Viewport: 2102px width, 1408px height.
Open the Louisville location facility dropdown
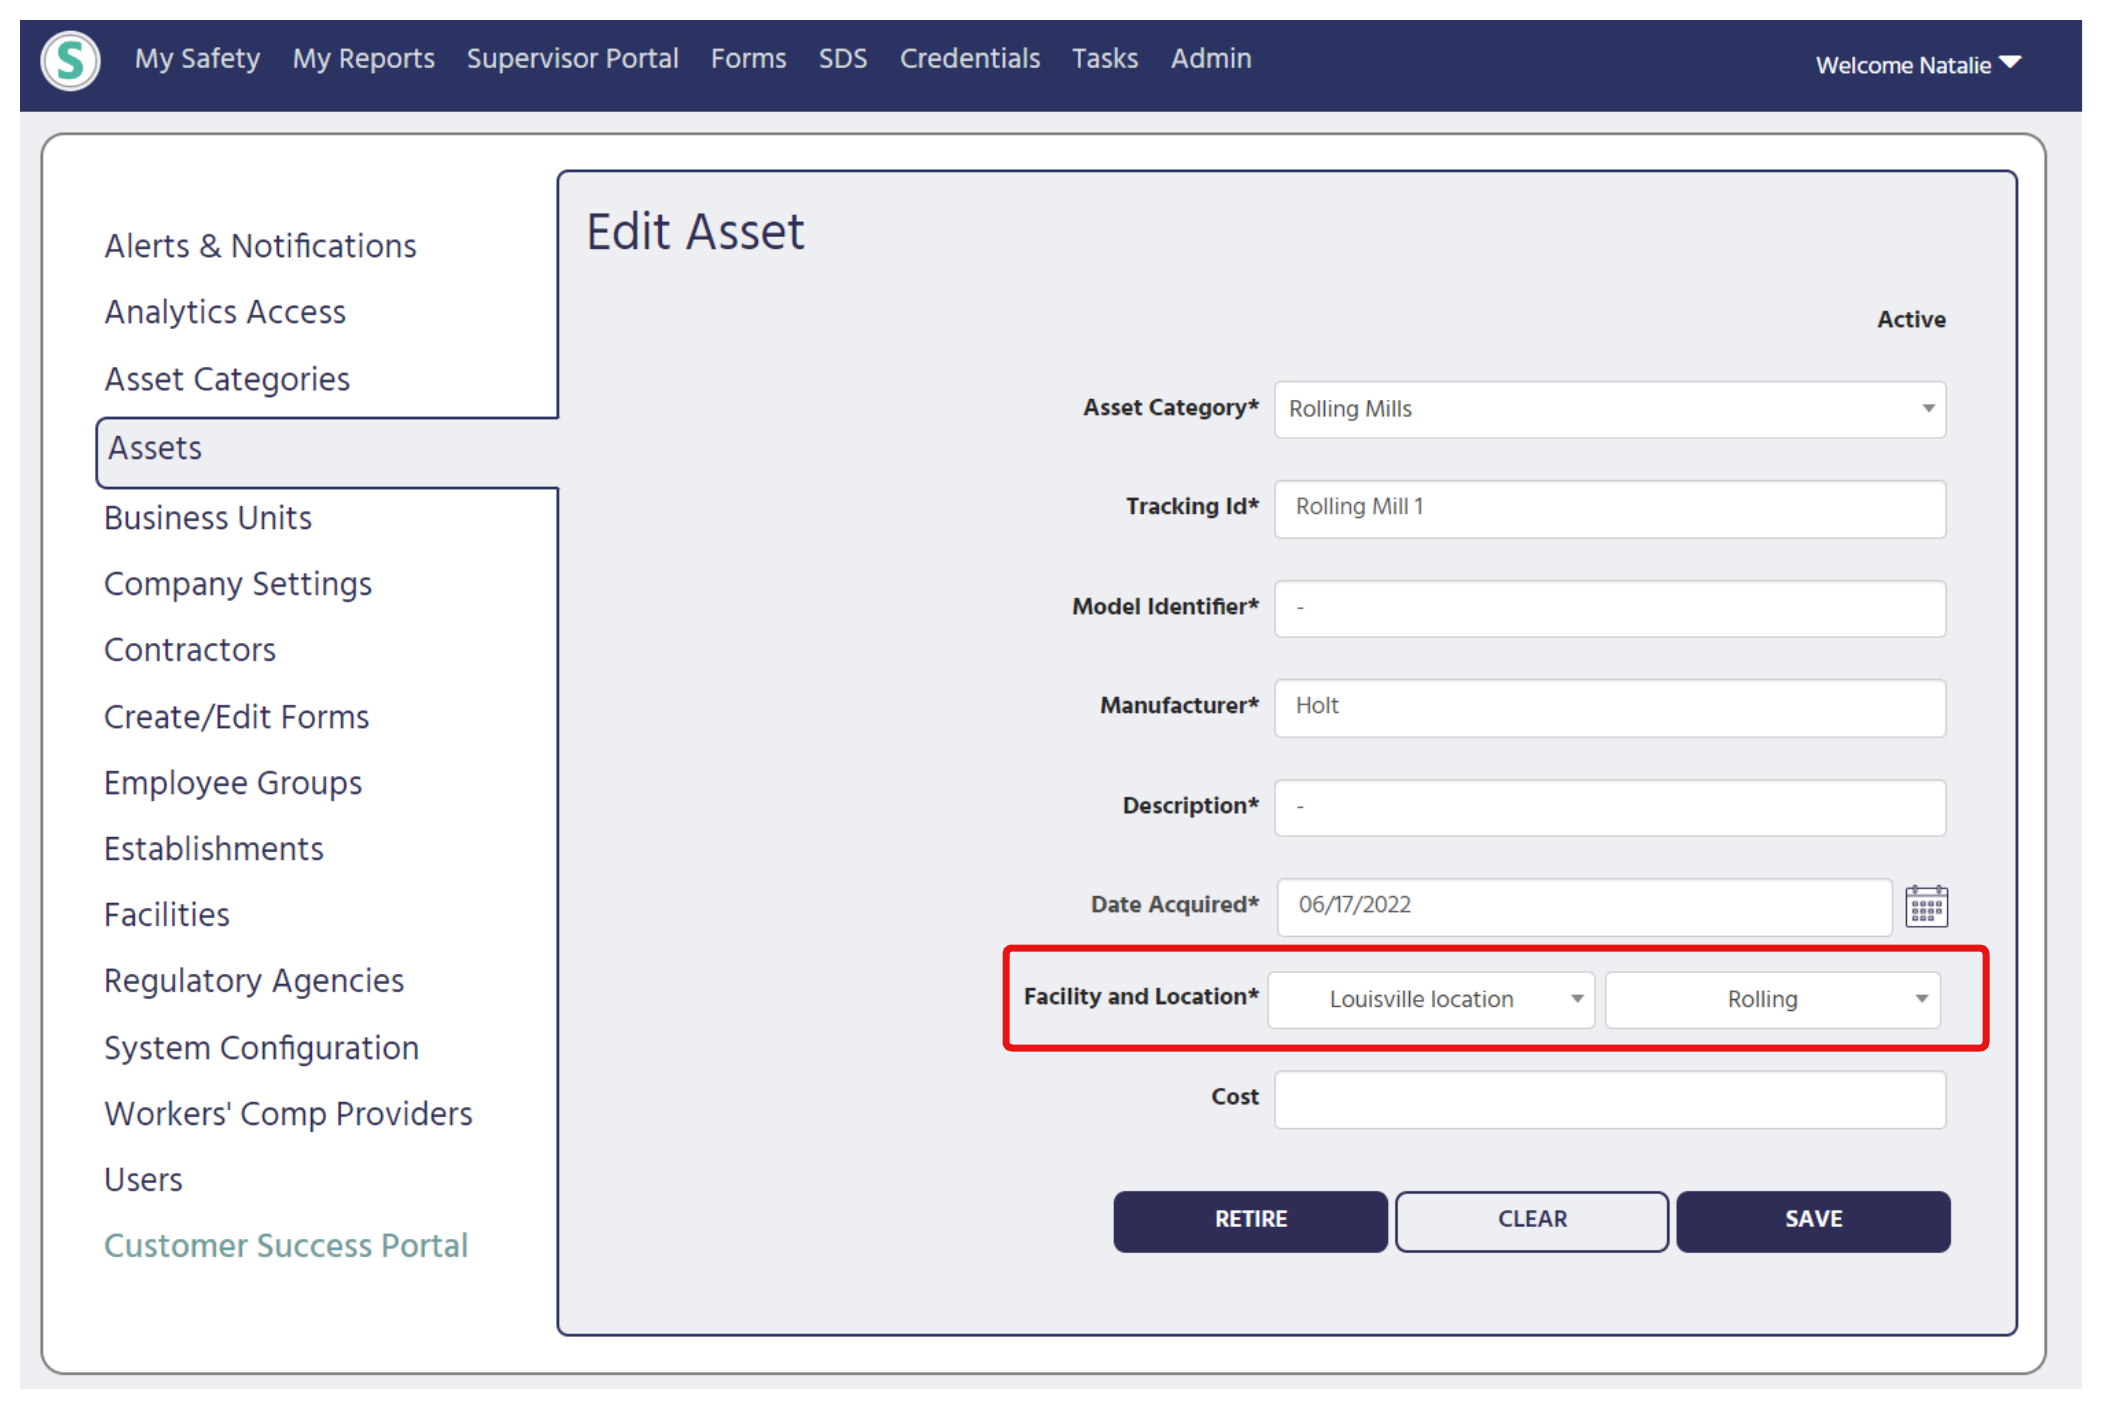(x=1431, y=999)
